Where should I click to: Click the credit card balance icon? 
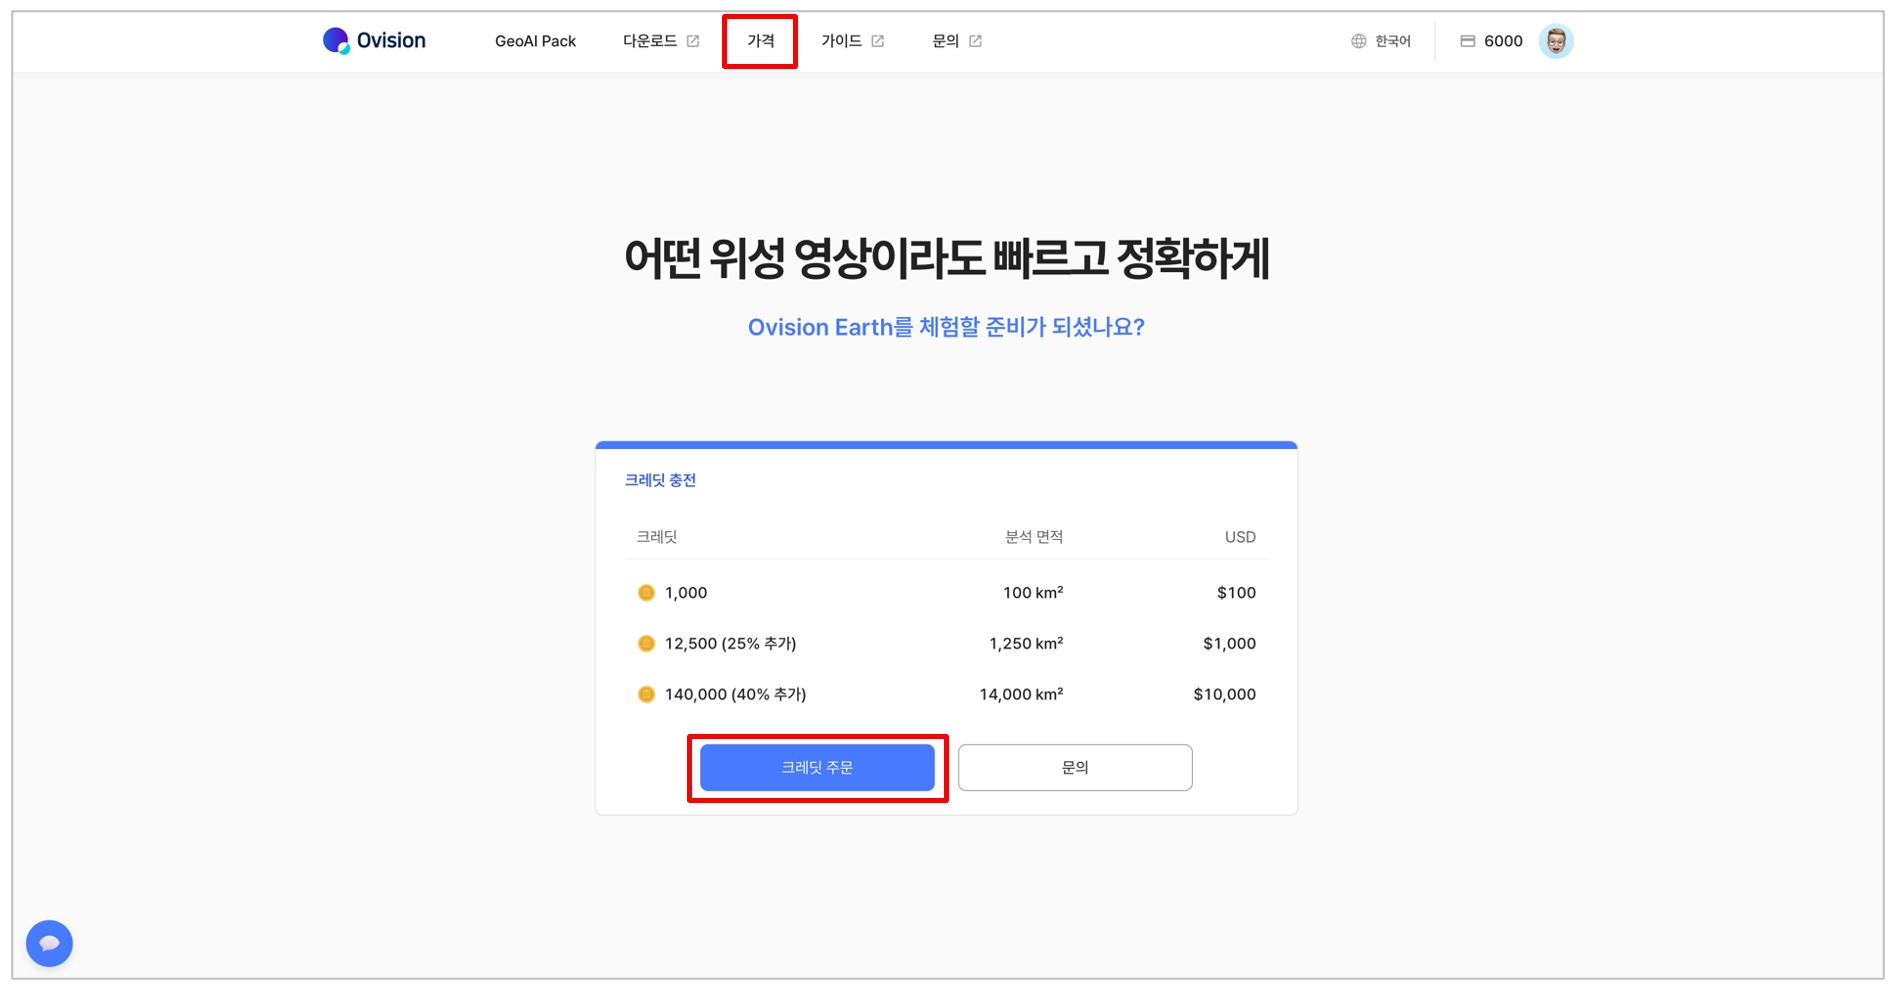[1467, 41]
